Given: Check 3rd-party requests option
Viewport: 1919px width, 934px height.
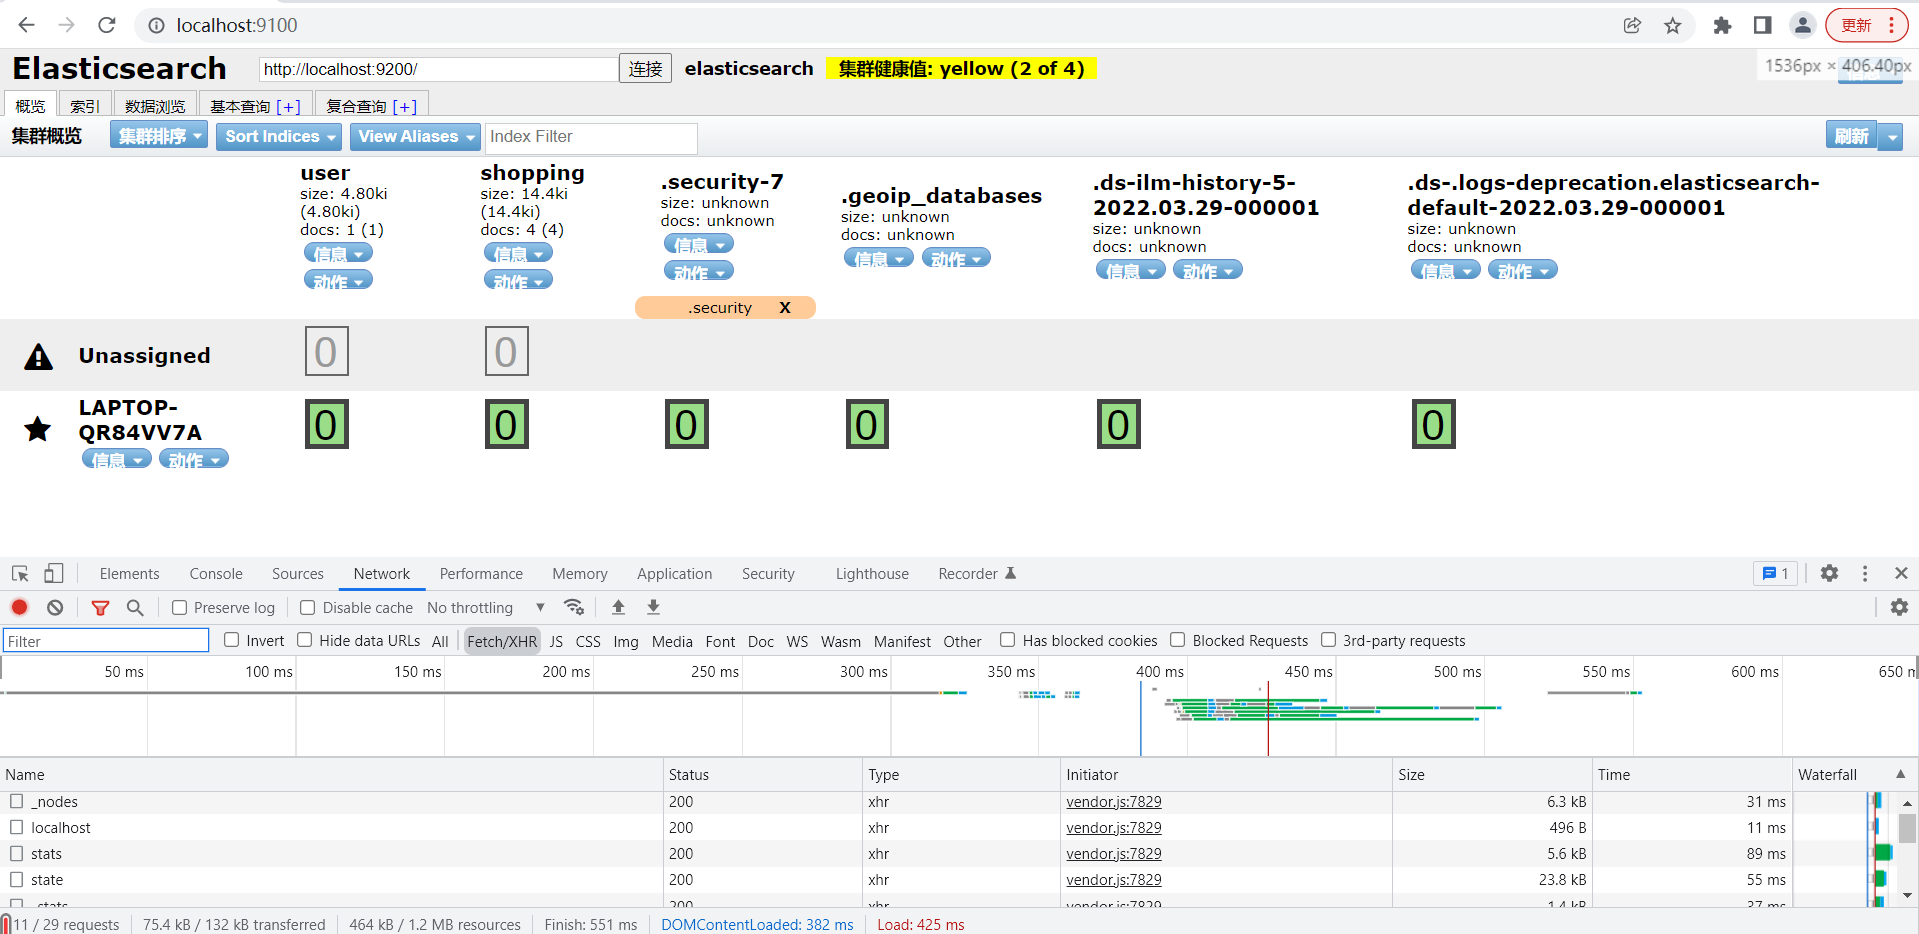Looking at the screenshot, I should click(1329, 640).
